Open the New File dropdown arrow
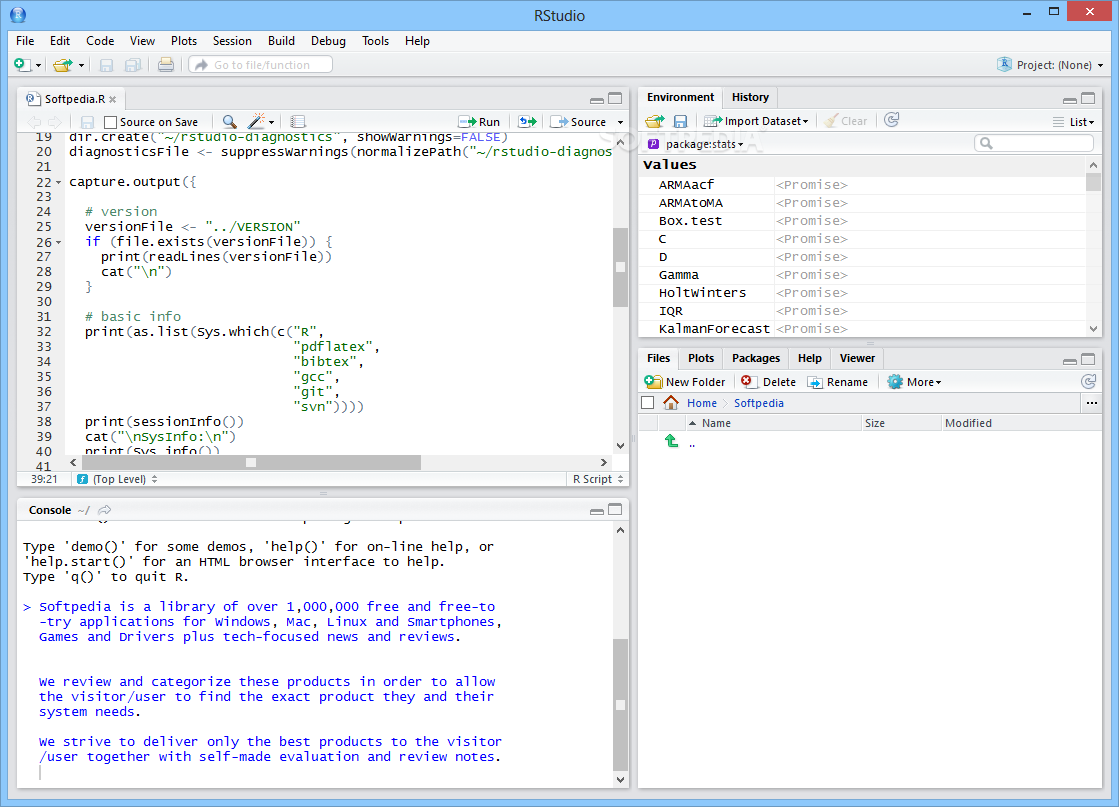The image size is (1119, 807). [39, 66]
